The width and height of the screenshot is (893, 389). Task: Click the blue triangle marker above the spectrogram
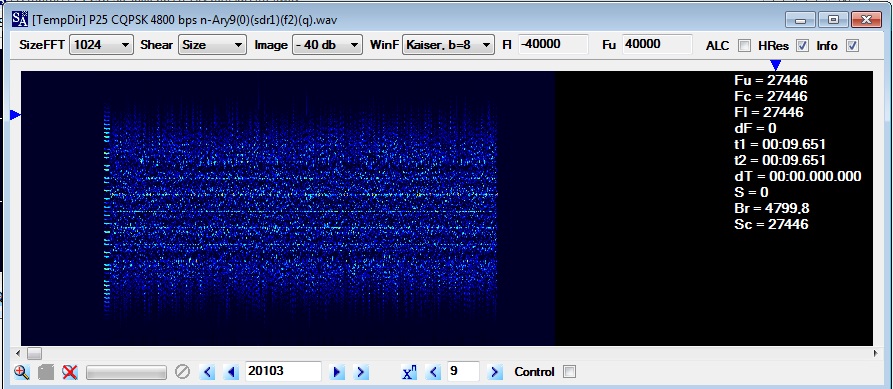[775, 65]
